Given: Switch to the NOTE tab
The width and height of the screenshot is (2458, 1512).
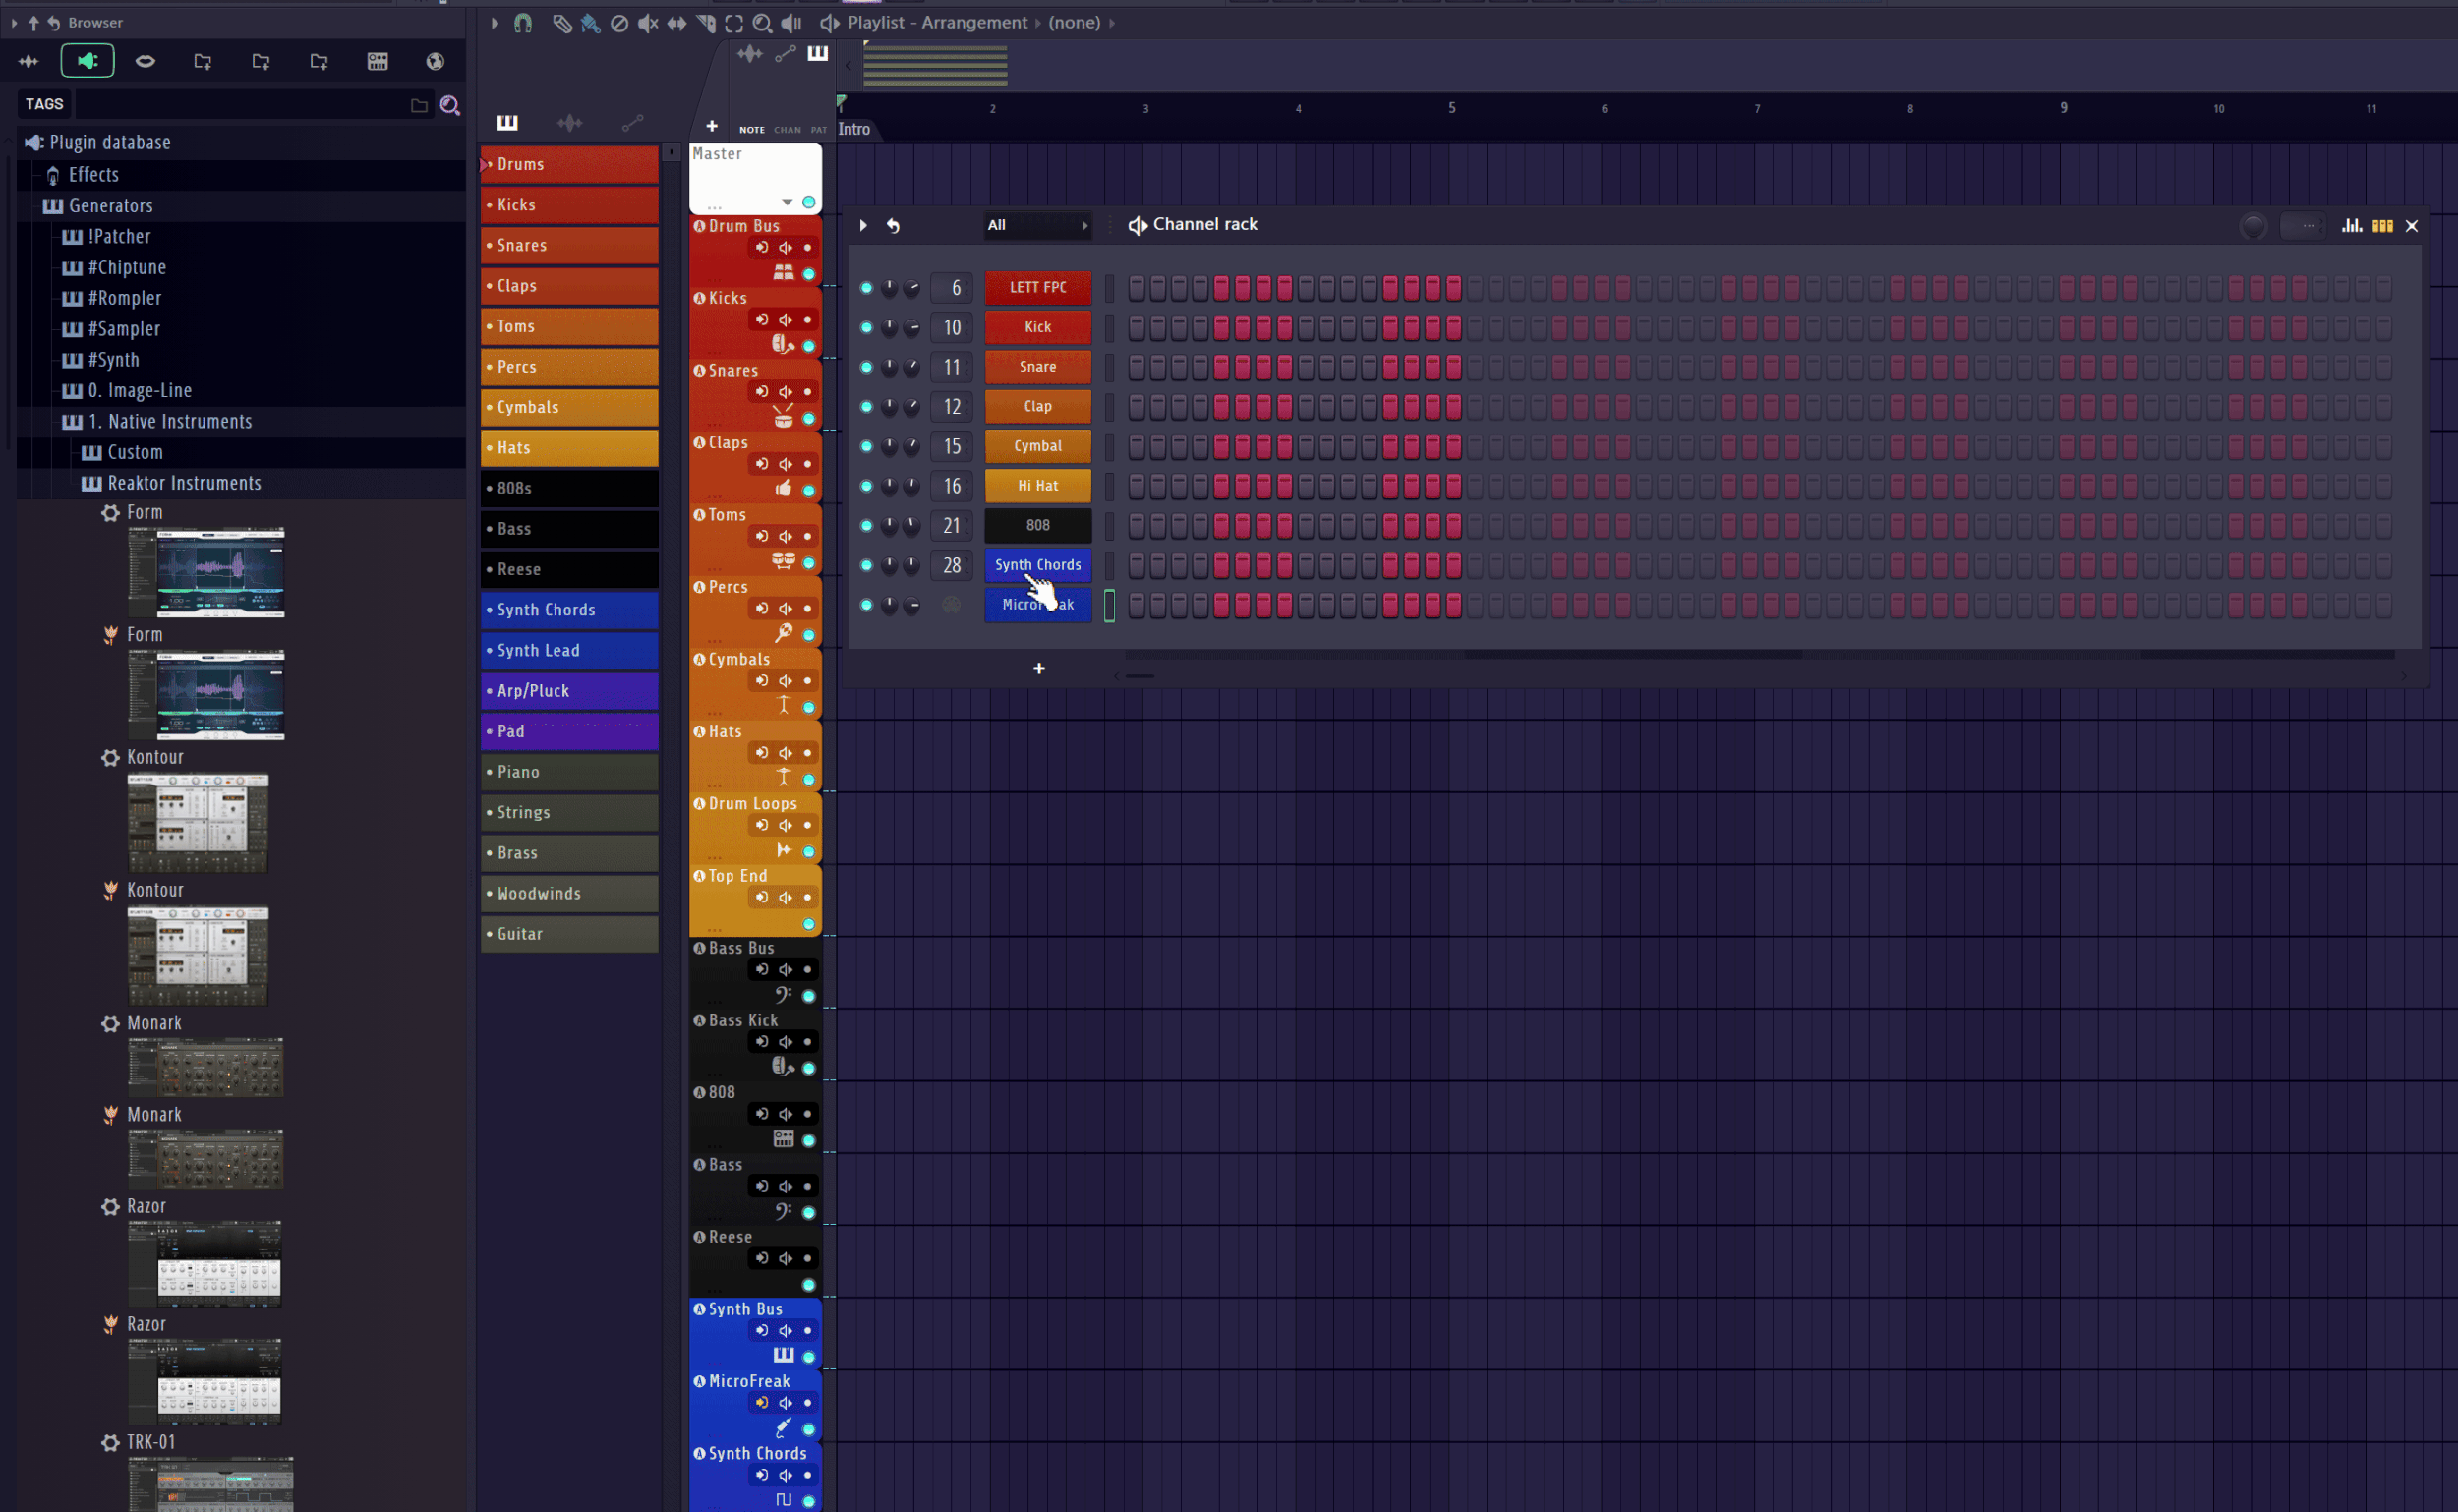Looking at the screenshot, I should [752, 130].
